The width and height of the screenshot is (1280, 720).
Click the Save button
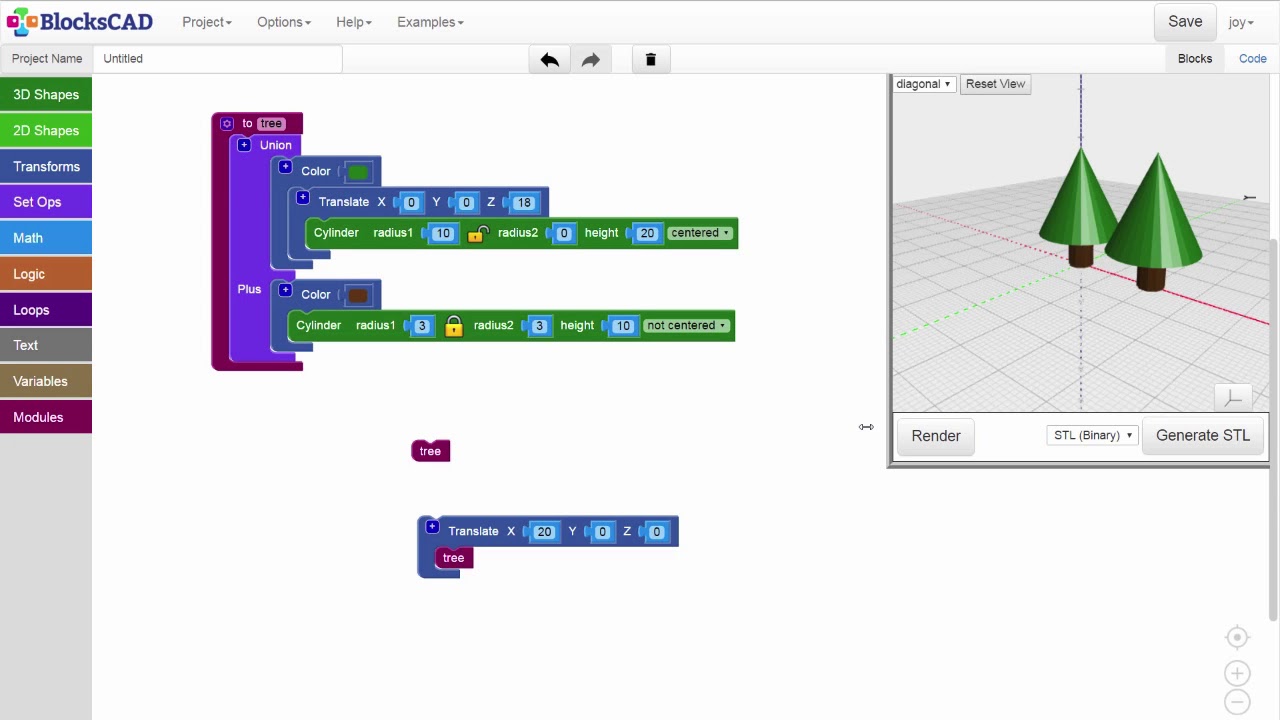1185,22
